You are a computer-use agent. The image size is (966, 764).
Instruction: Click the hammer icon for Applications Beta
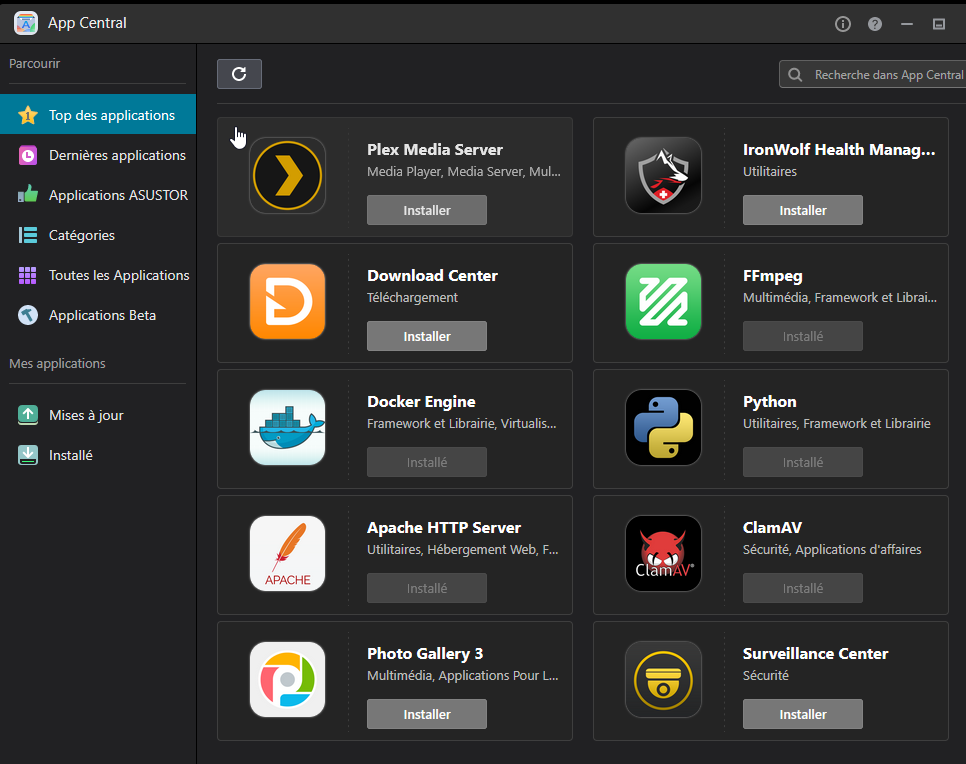(x=28, y=315)
